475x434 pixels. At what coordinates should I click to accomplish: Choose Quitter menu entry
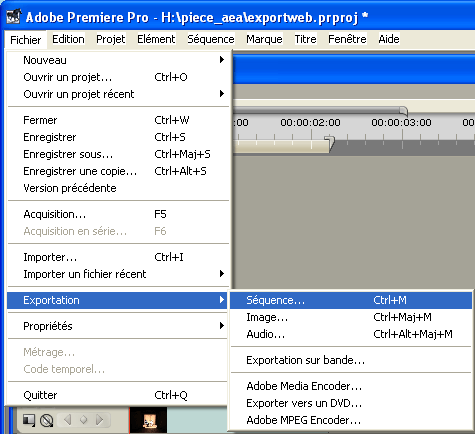click(118, 395)
